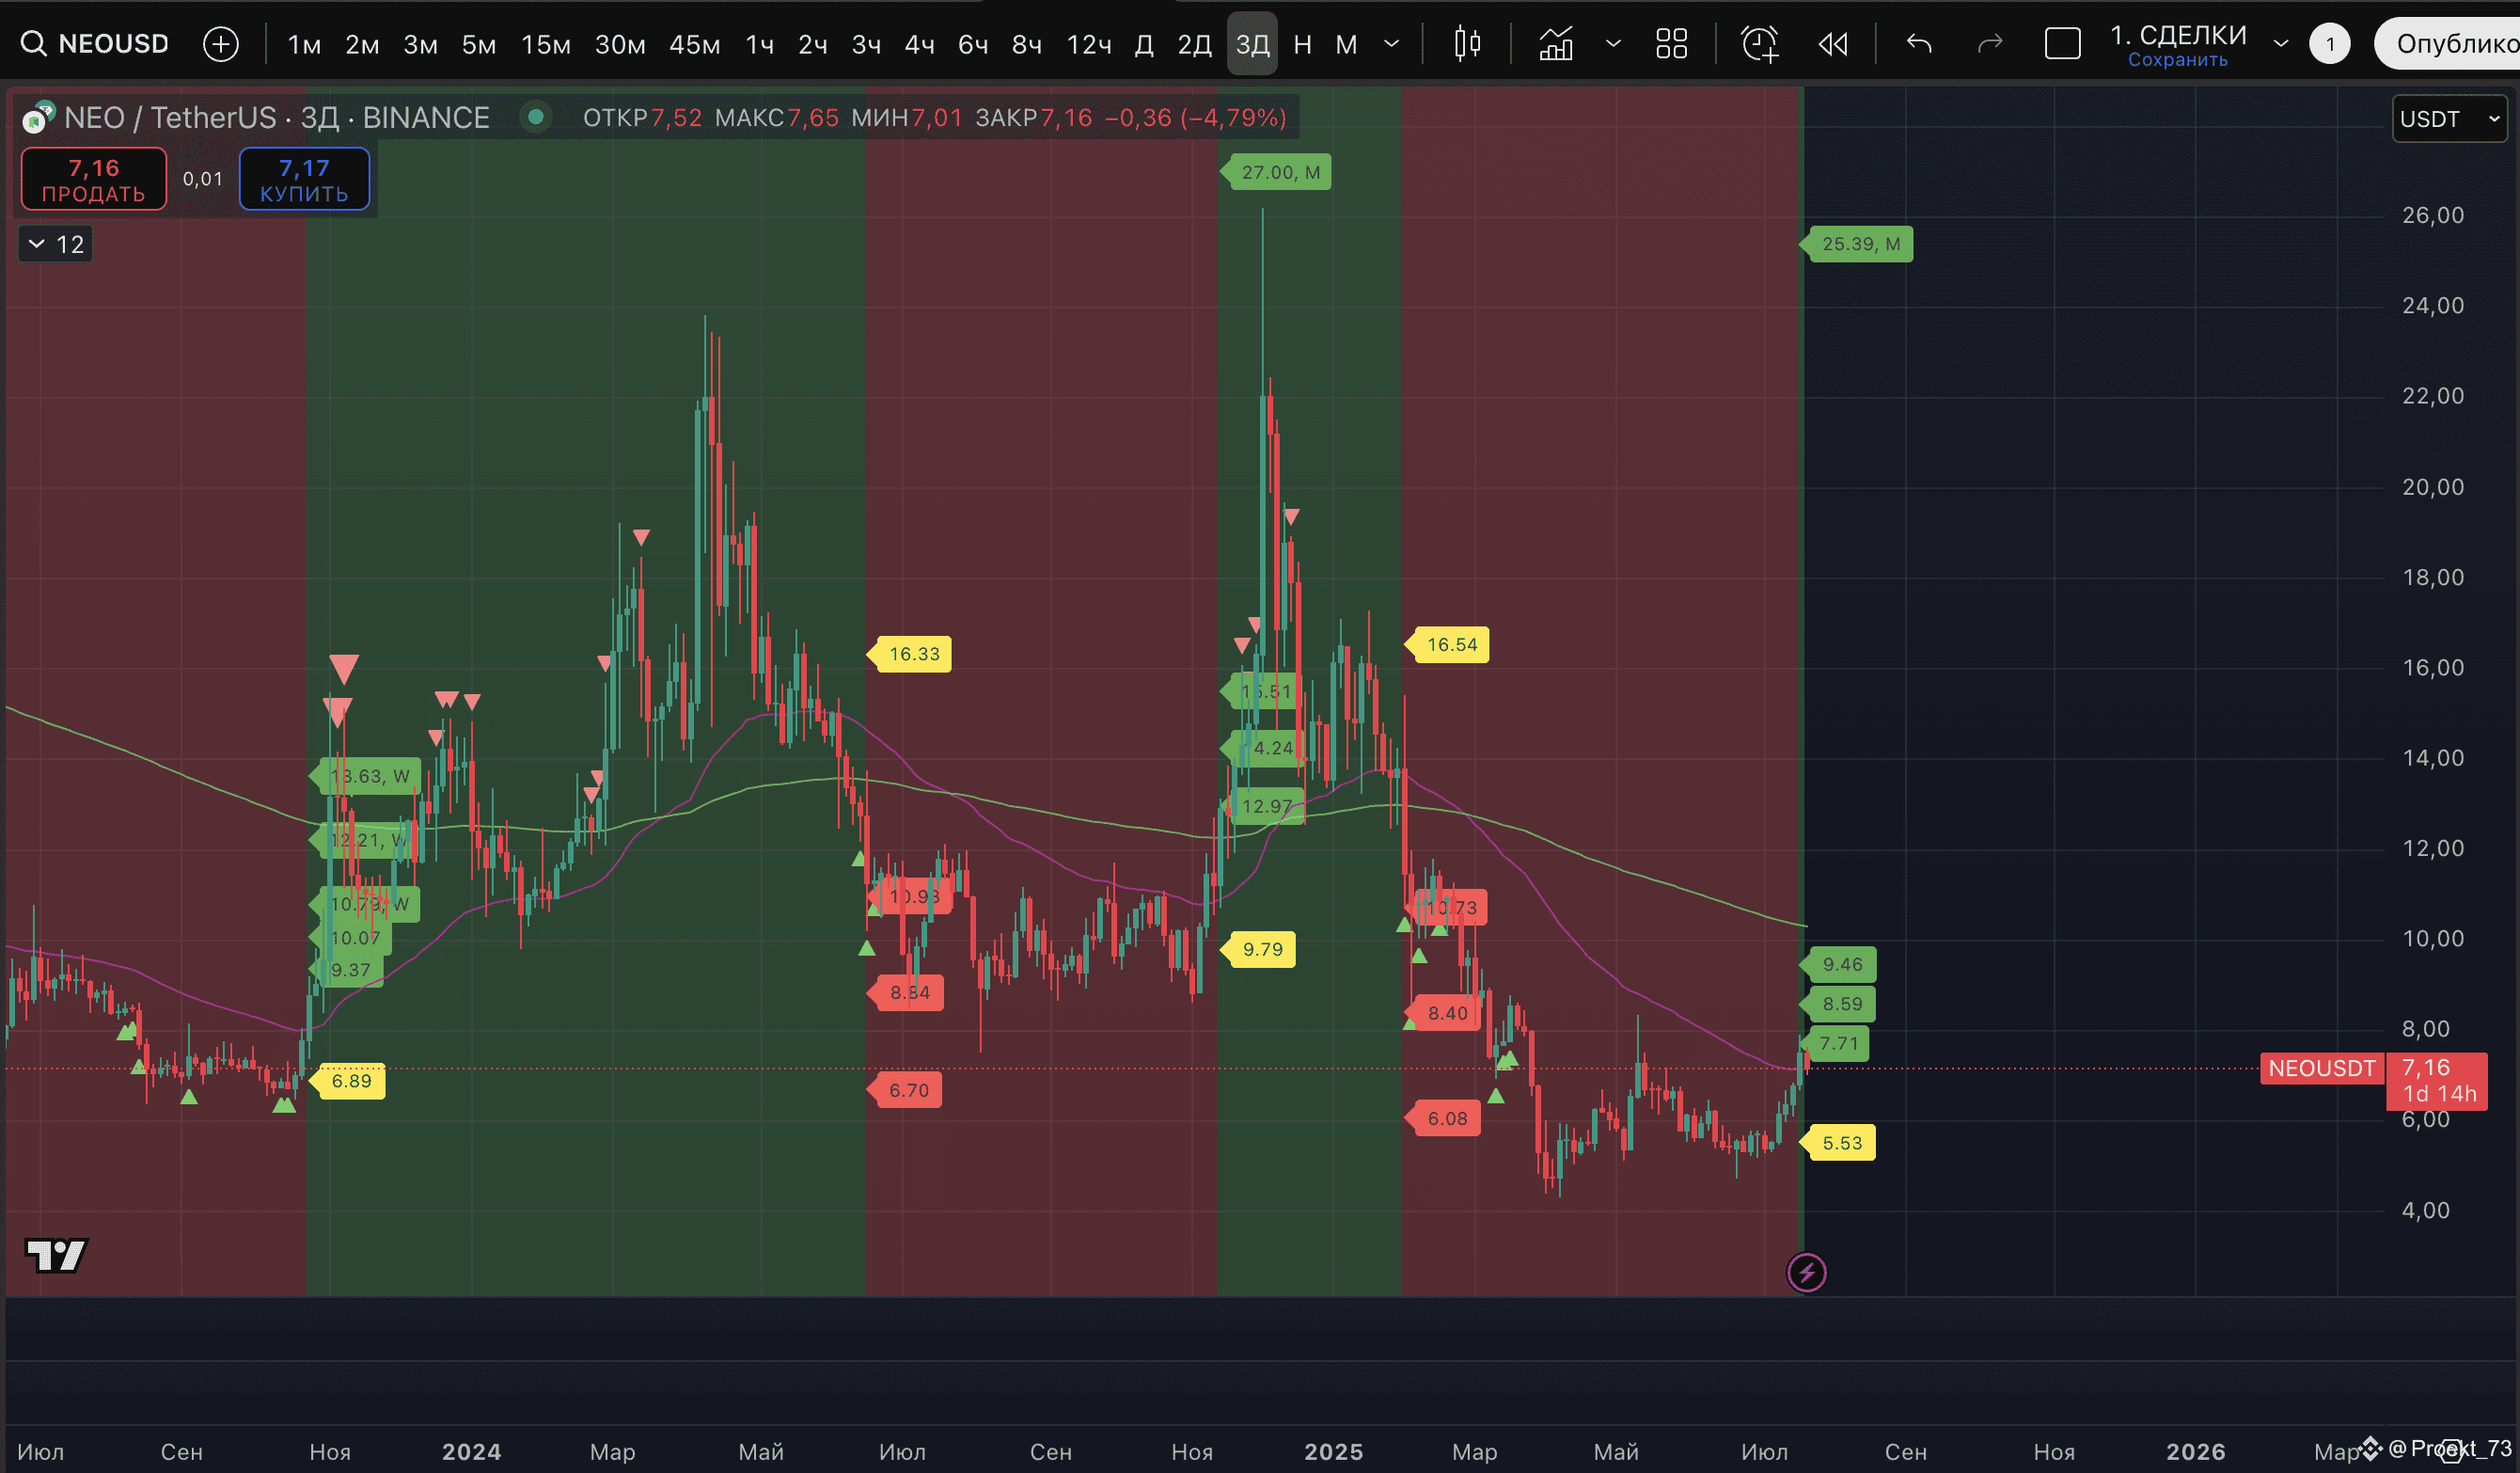Switch to 6ч timeframe

point(973,44)
